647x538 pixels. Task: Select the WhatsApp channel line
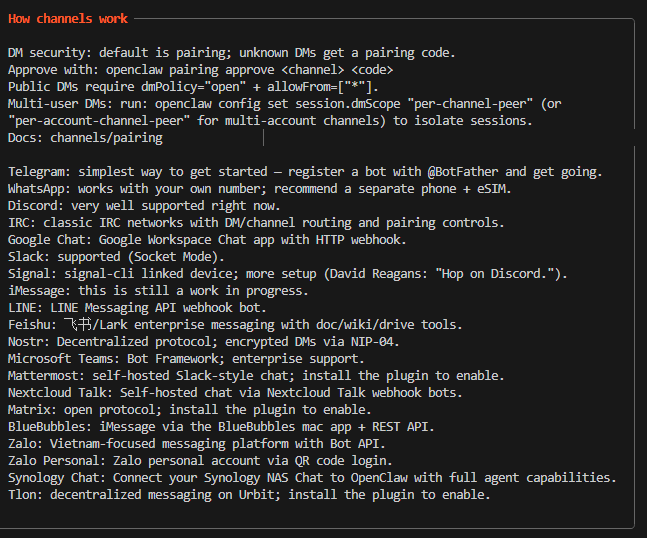pyautogui.click(x=260, y=189)
